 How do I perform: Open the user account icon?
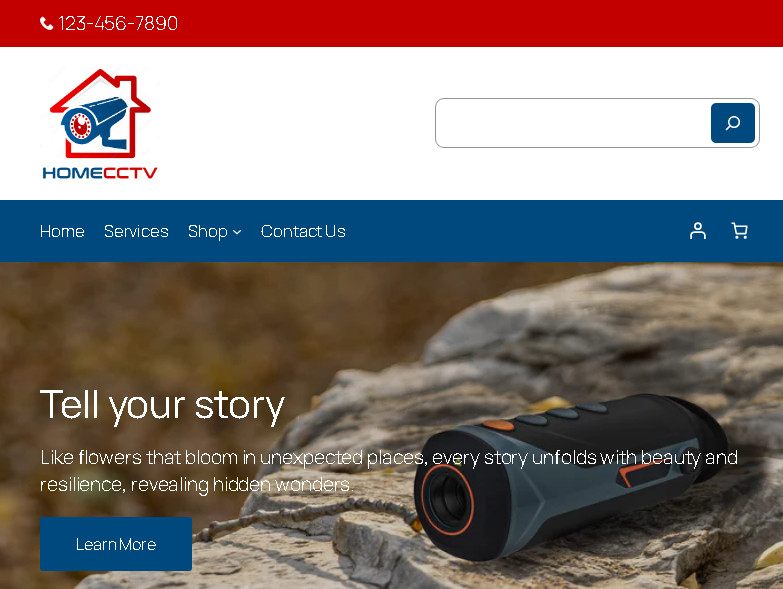click(698, 231)
